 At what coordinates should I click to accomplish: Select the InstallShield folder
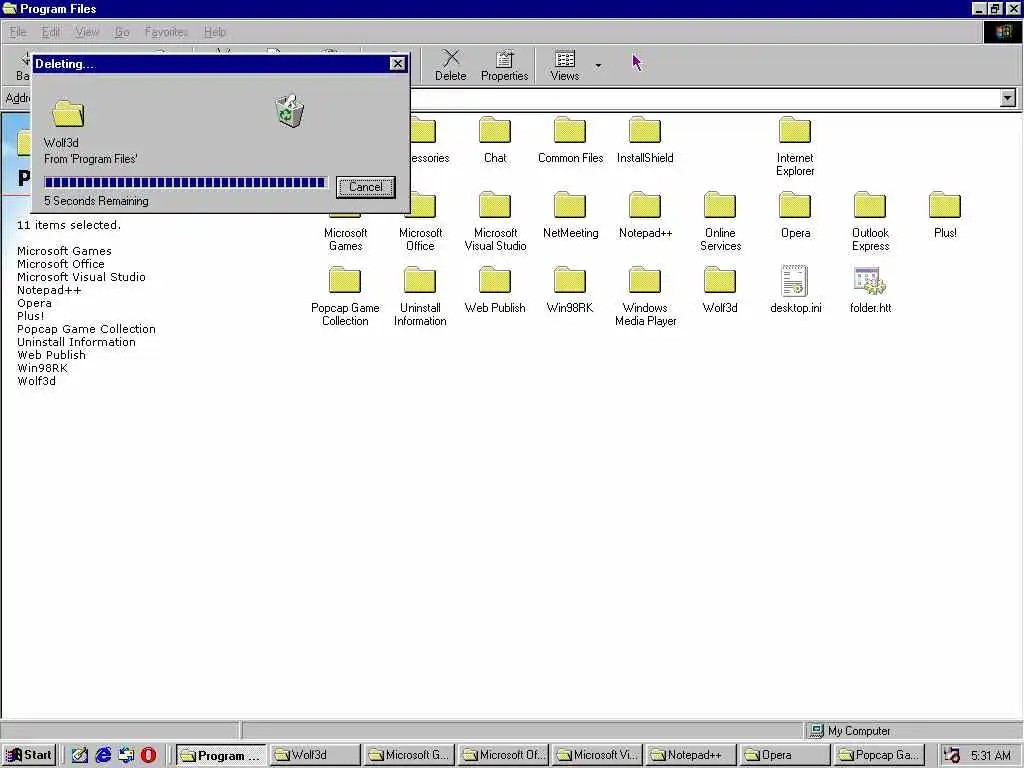tap(645, 140)
